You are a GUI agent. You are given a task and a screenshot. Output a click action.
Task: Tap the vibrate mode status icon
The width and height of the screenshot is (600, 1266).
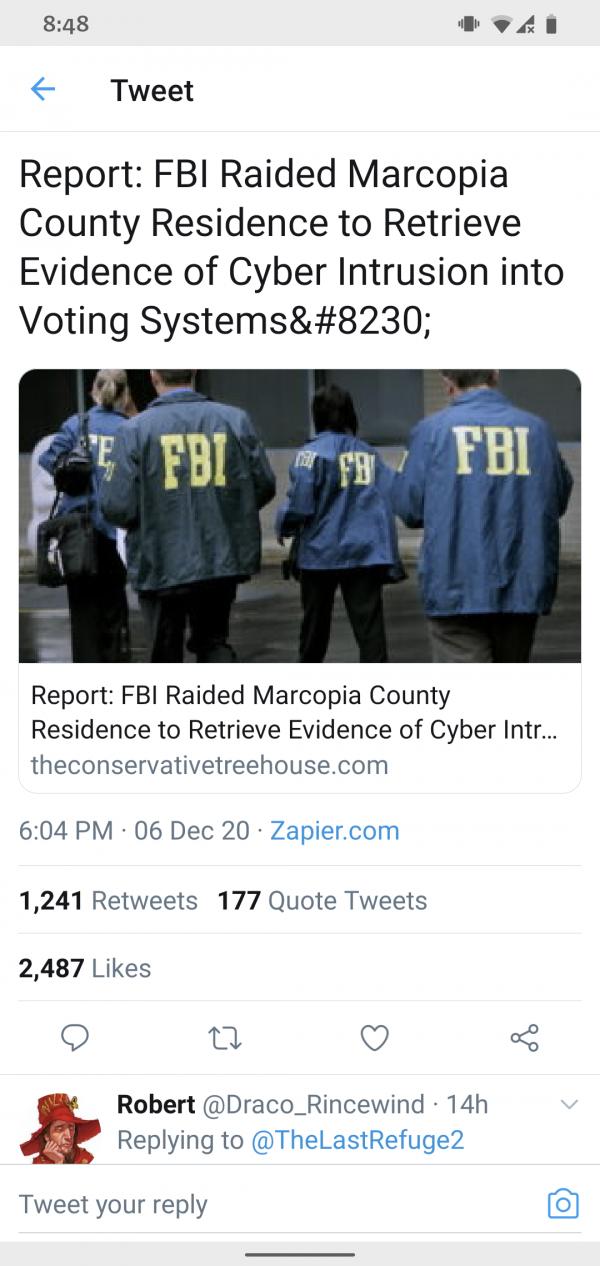pyautogui.click(x=467, y=24)
